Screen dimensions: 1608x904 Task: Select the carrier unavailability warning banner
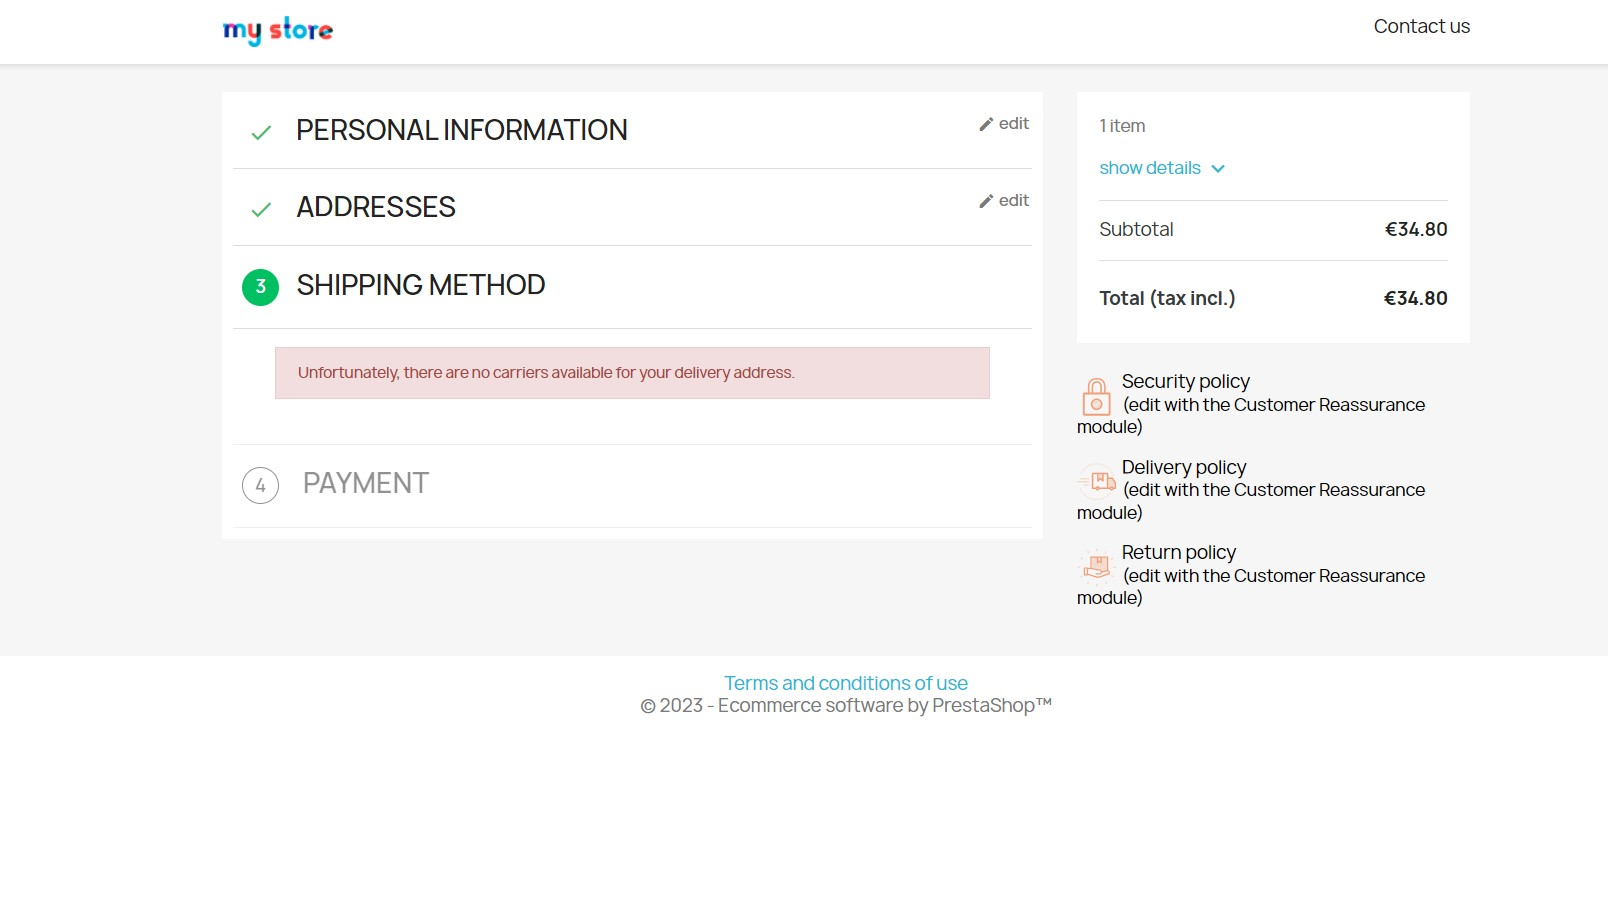(632, 372)
